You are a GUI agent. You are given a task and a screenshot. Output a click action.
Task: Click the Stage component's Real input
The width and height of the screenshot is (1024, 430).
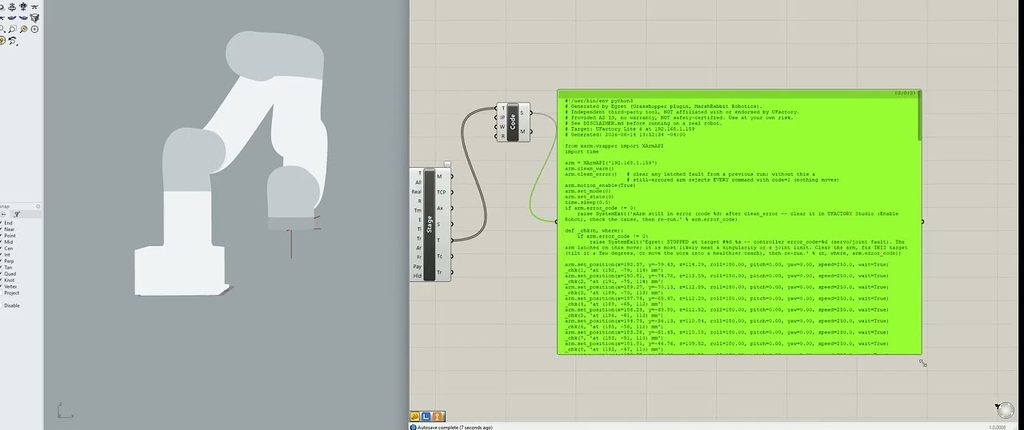click(x=416, y=191)
